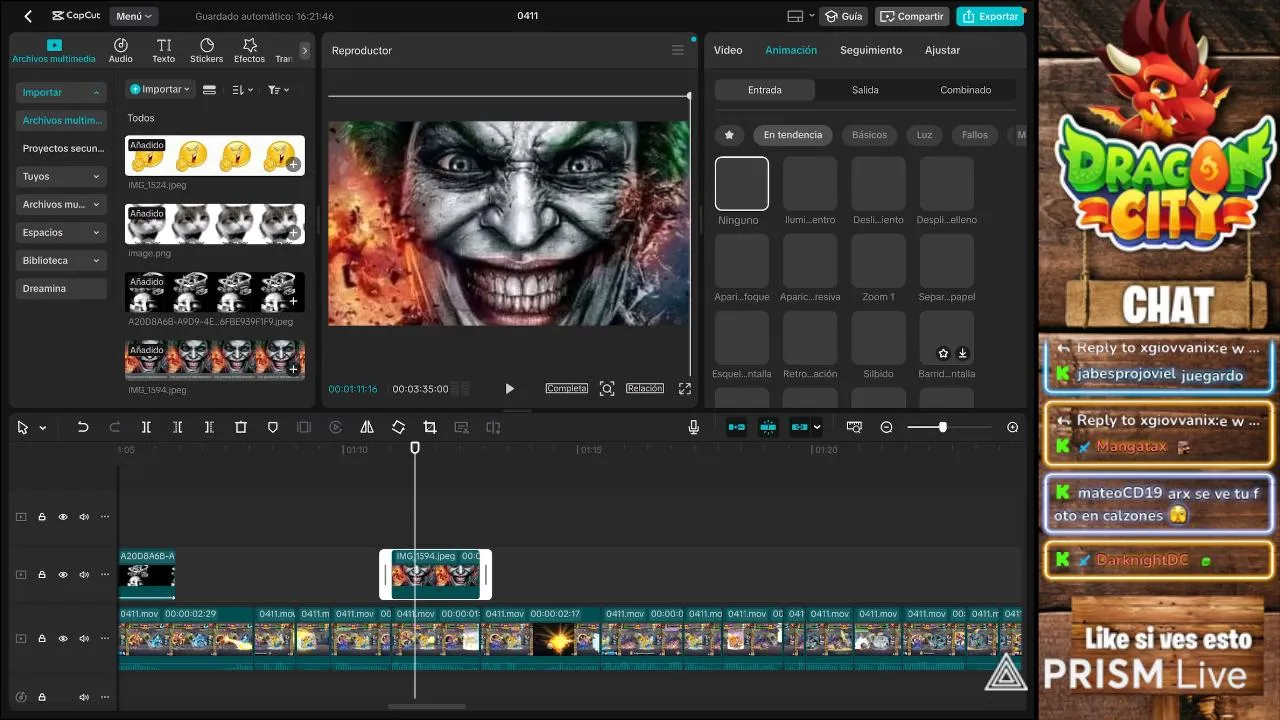1280x720 pixels.
Task: Expand the Importar button dropdown in media panel
Action: pyautogui.click(x=160, y=89)
